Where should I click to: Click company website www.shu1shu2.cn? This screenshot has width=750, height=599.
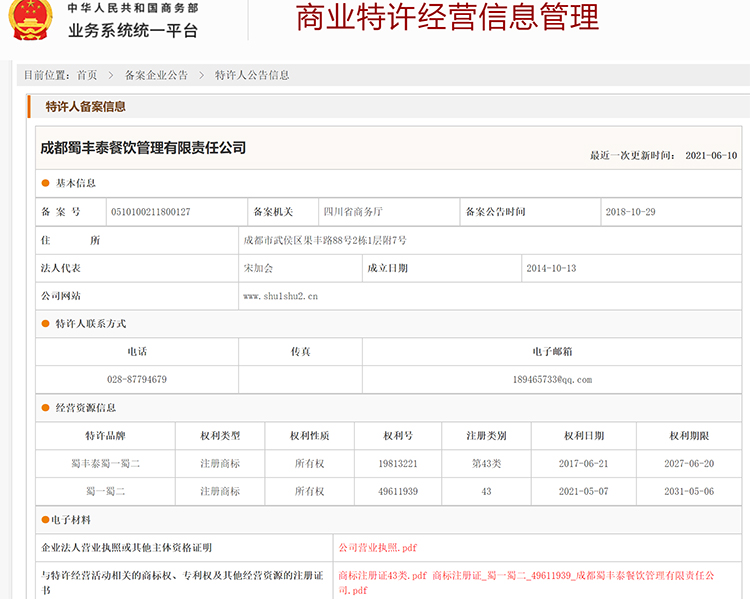pos(280,296)
